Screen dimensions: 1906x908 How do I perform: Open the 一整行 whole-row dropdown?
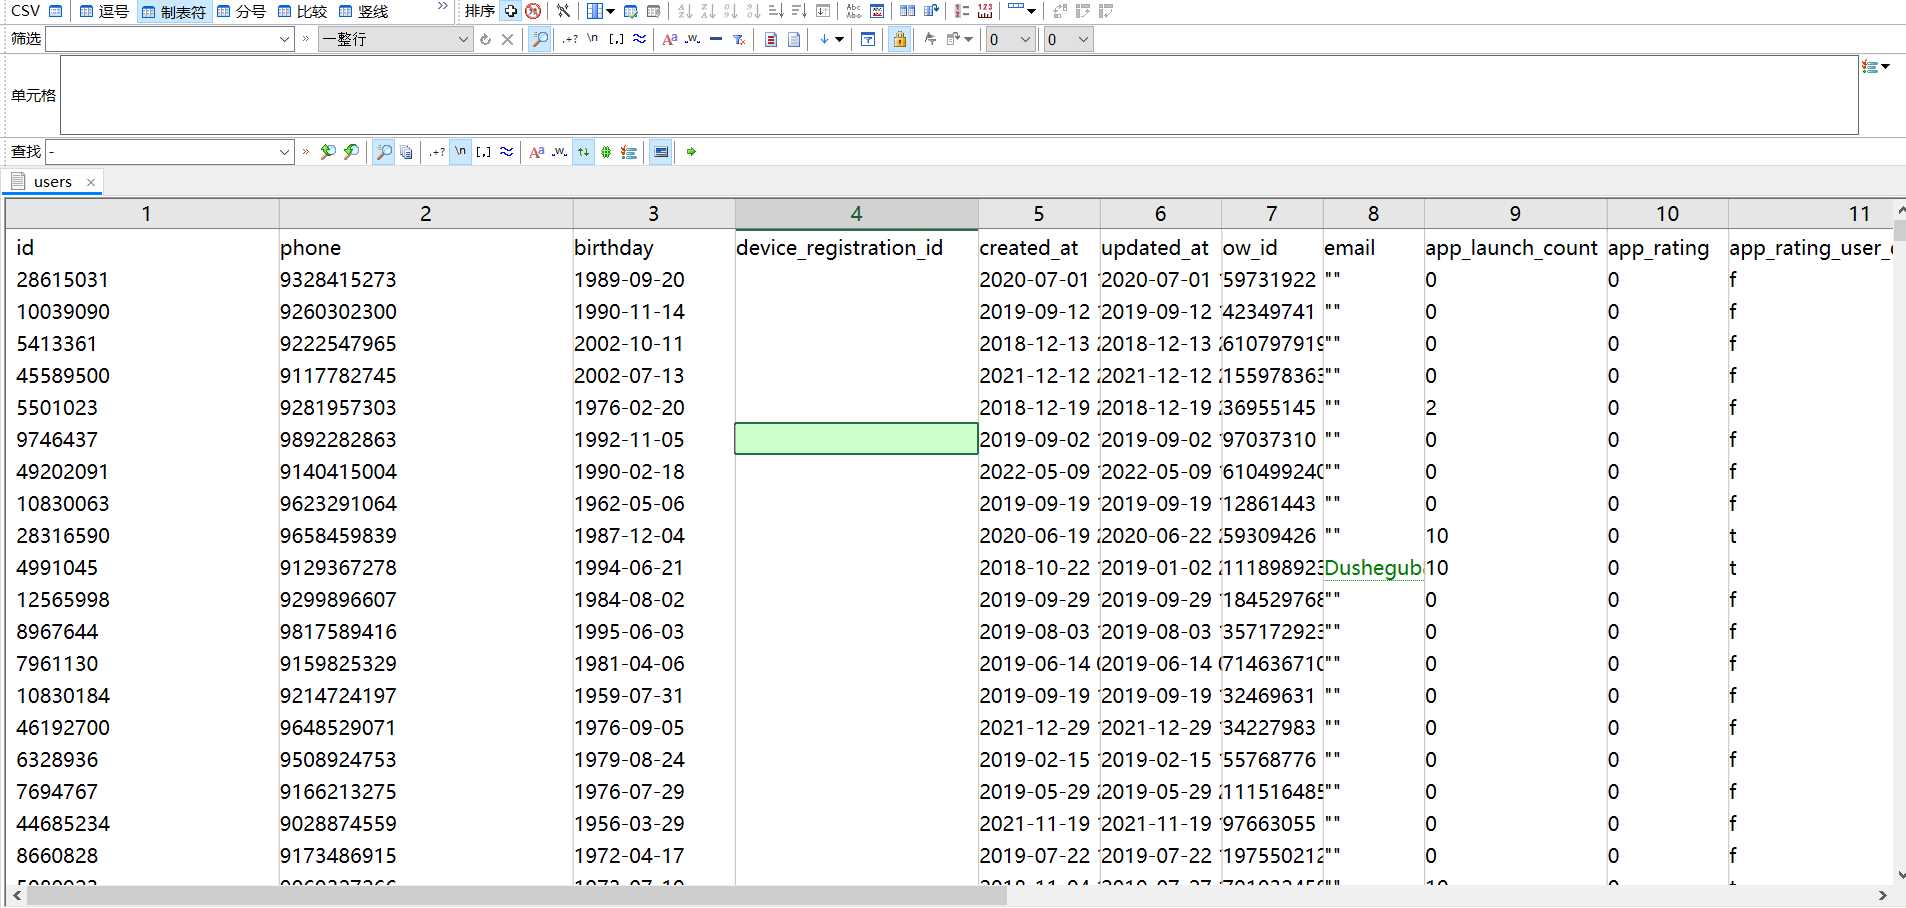395,39
